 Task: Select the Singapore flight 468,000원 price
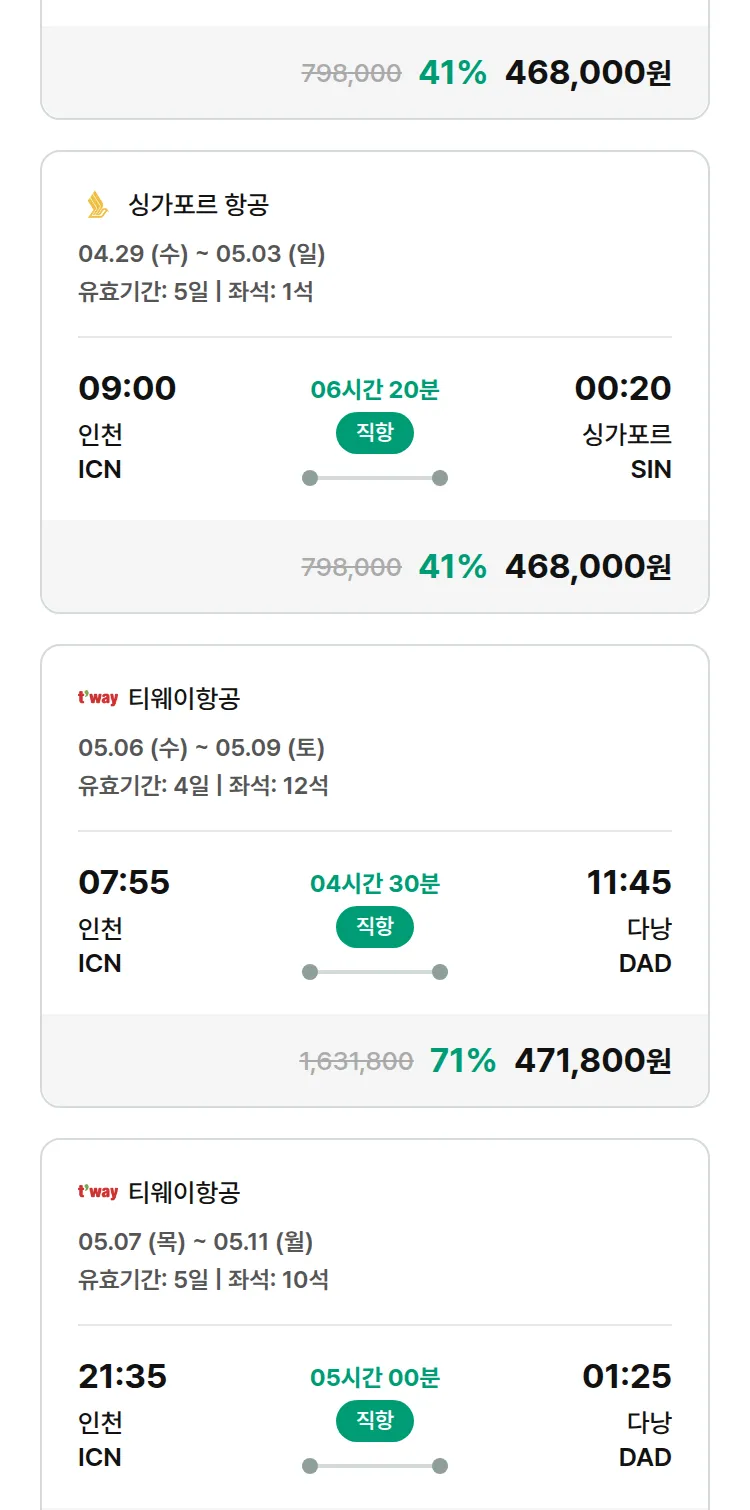click(588, 567)
